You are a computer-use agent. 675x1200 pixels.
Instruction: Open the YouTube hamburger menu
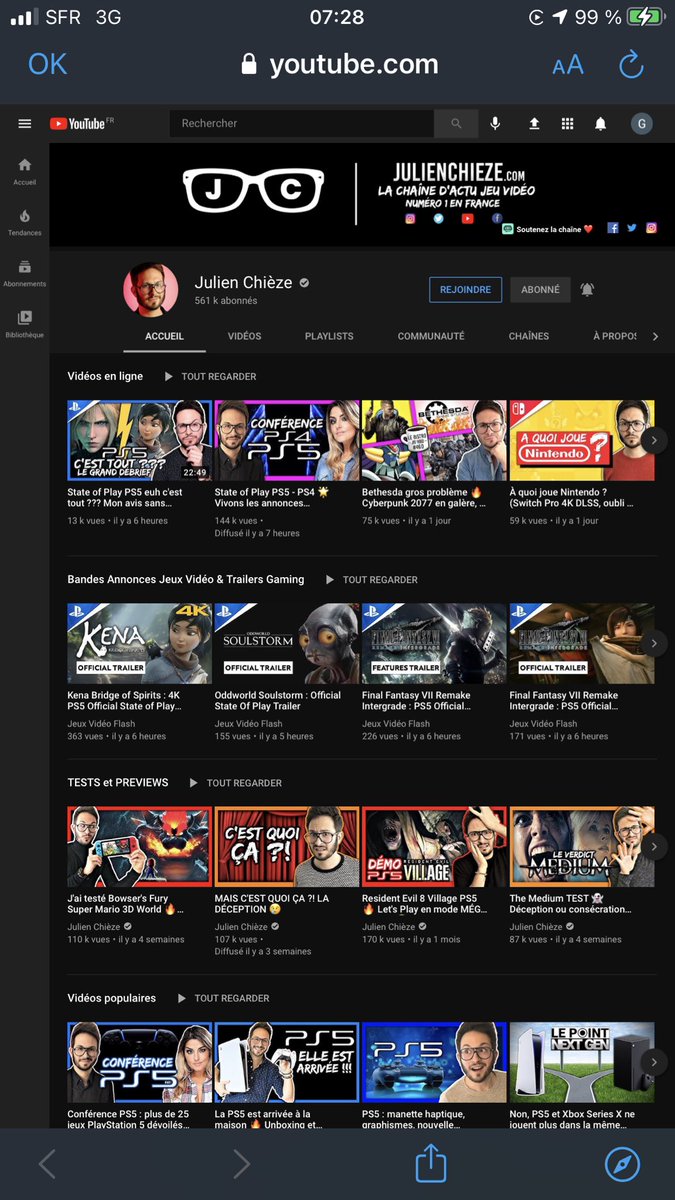point(25,123)
